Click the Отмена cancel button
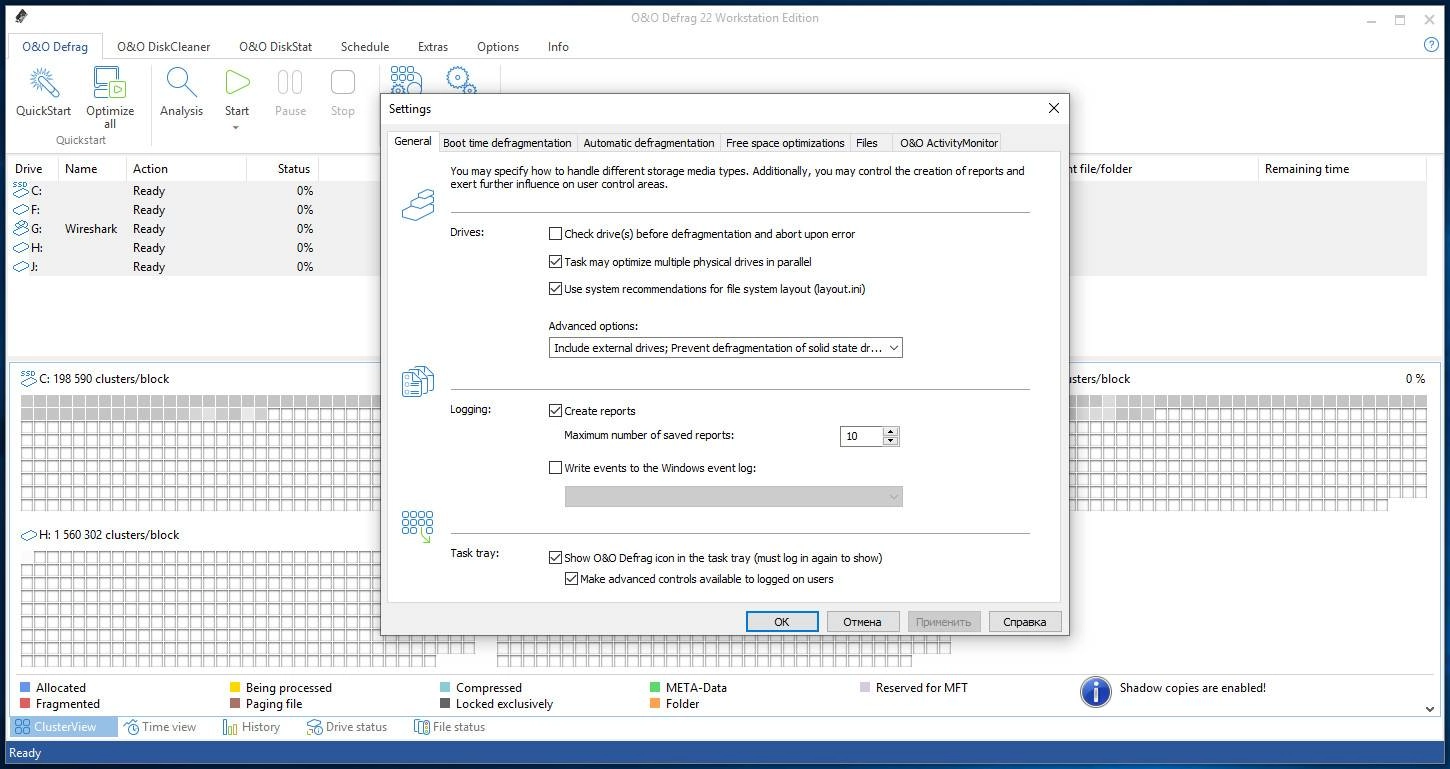This screenshot has width=1450, height=769. (x=862, y=622)
